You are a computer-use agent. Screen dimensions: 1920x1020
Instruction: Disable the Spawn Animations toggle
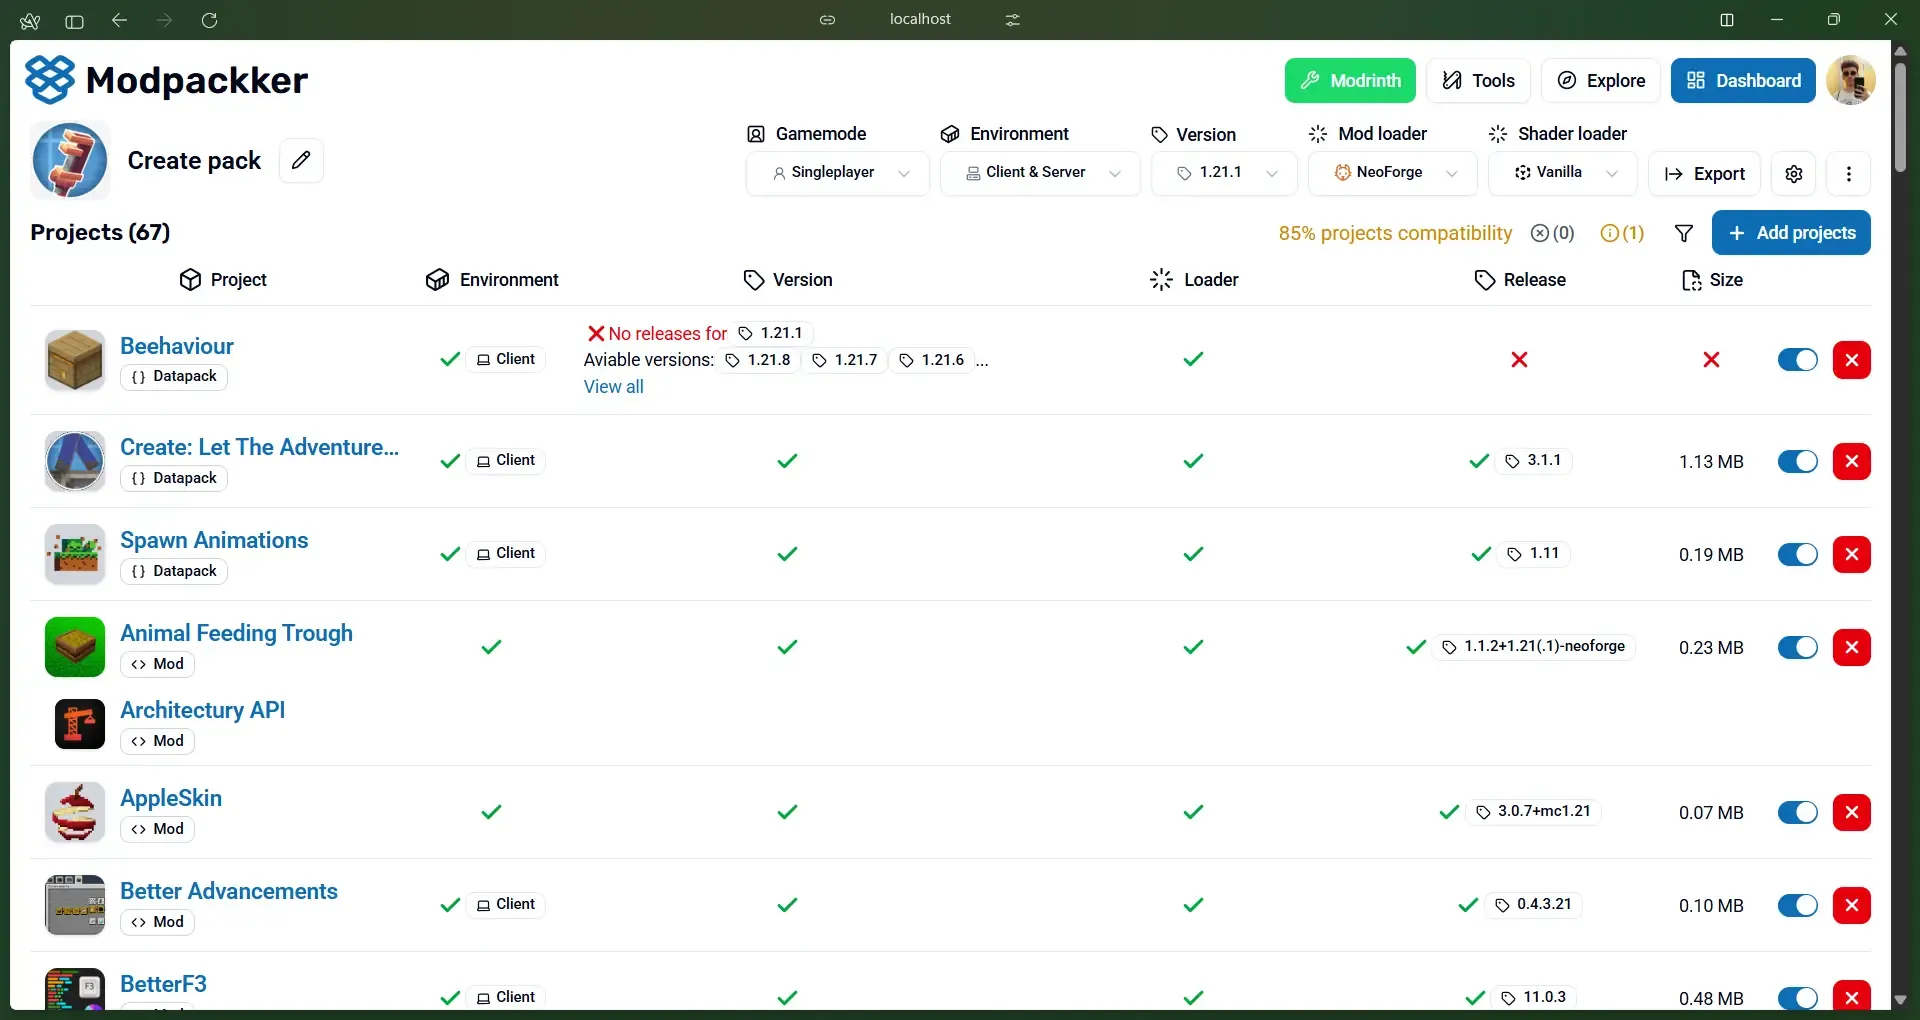tap(1798, 554)
